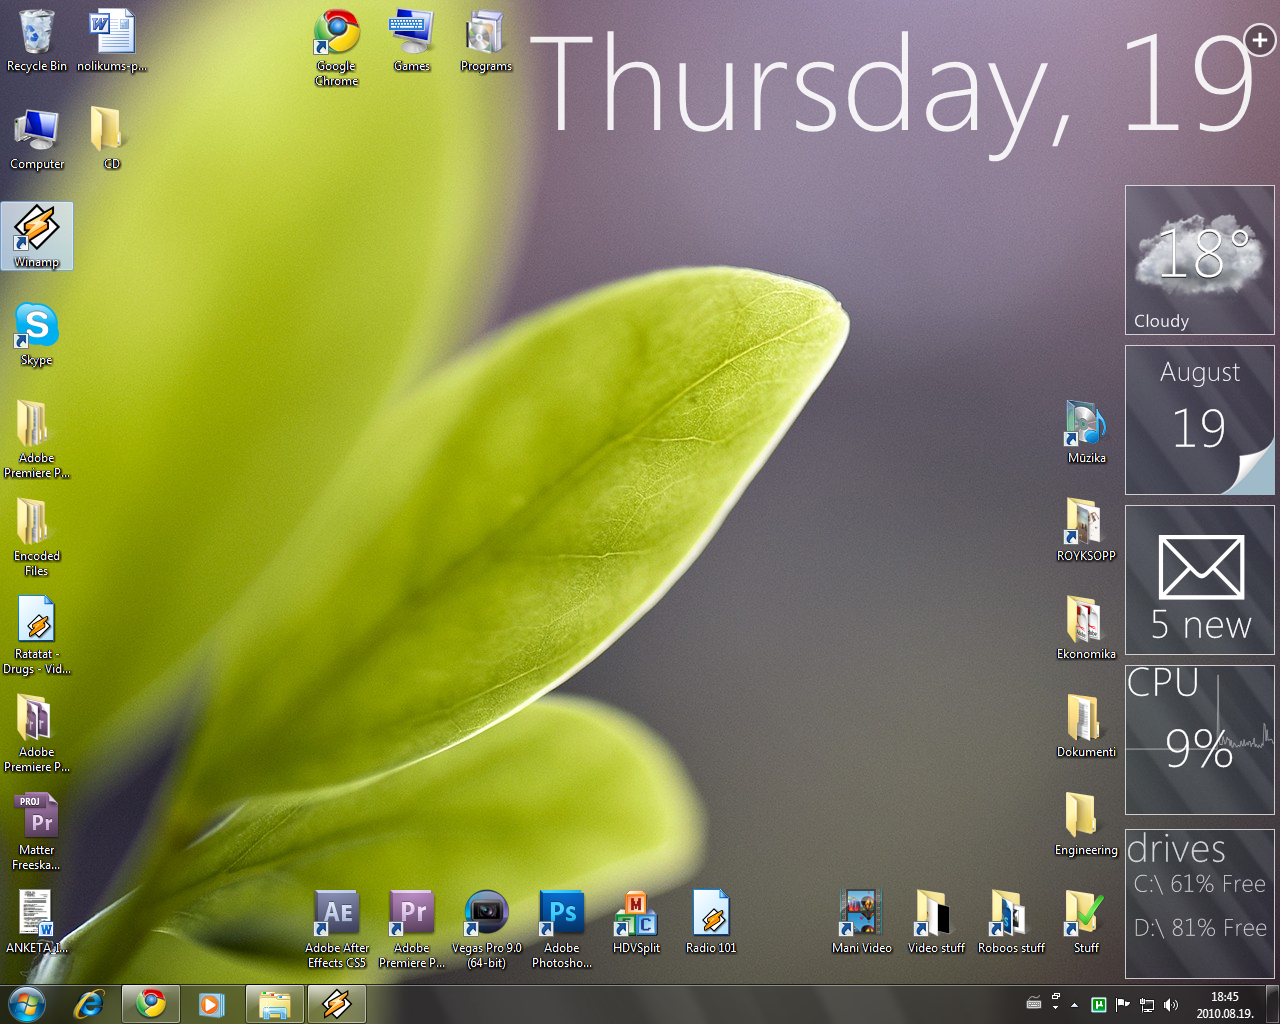Open the ROYKSOPP folder shortcut

click(1086, 530)
